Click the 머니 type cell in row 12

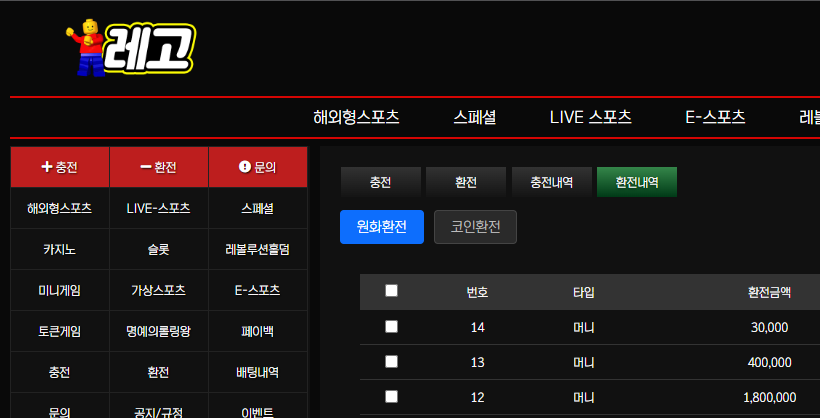tap(584, 398)
